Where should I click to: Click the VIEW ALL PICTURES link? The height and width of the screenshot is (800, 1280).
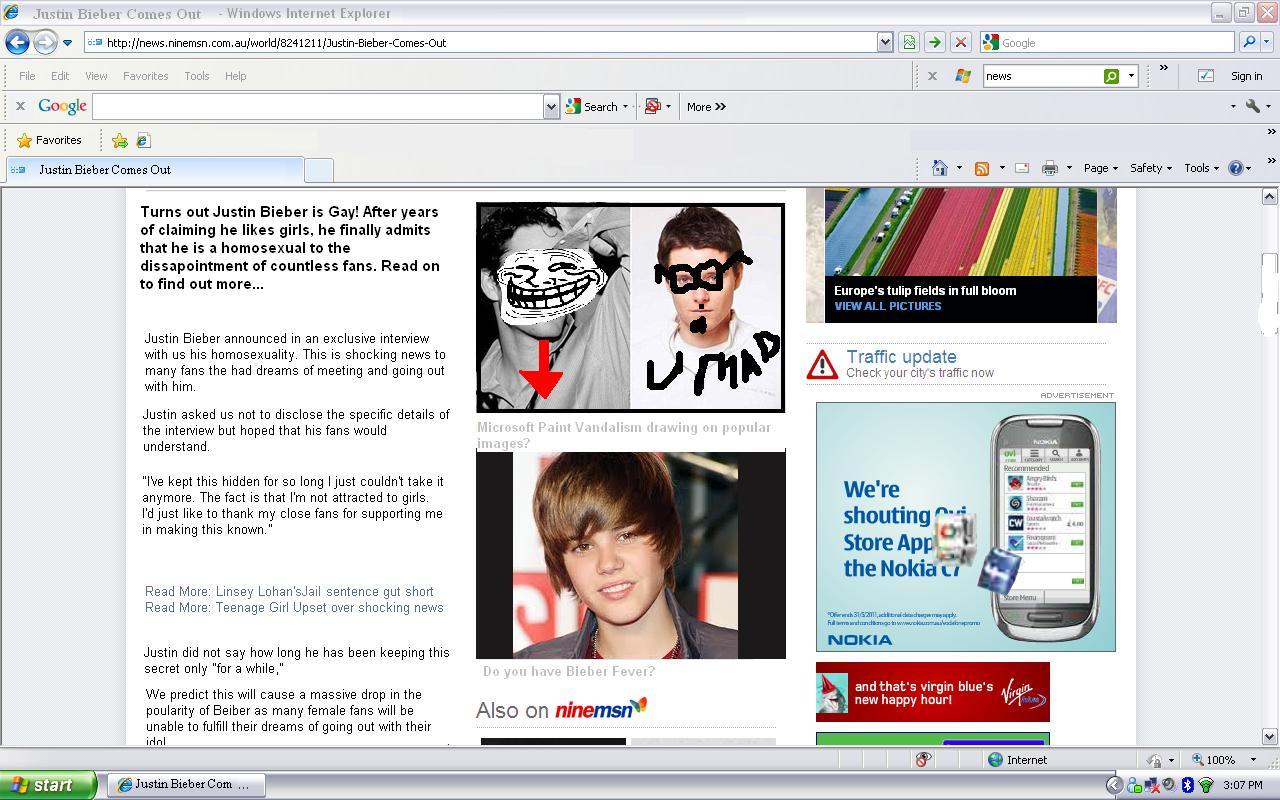[x=887, y=306]
